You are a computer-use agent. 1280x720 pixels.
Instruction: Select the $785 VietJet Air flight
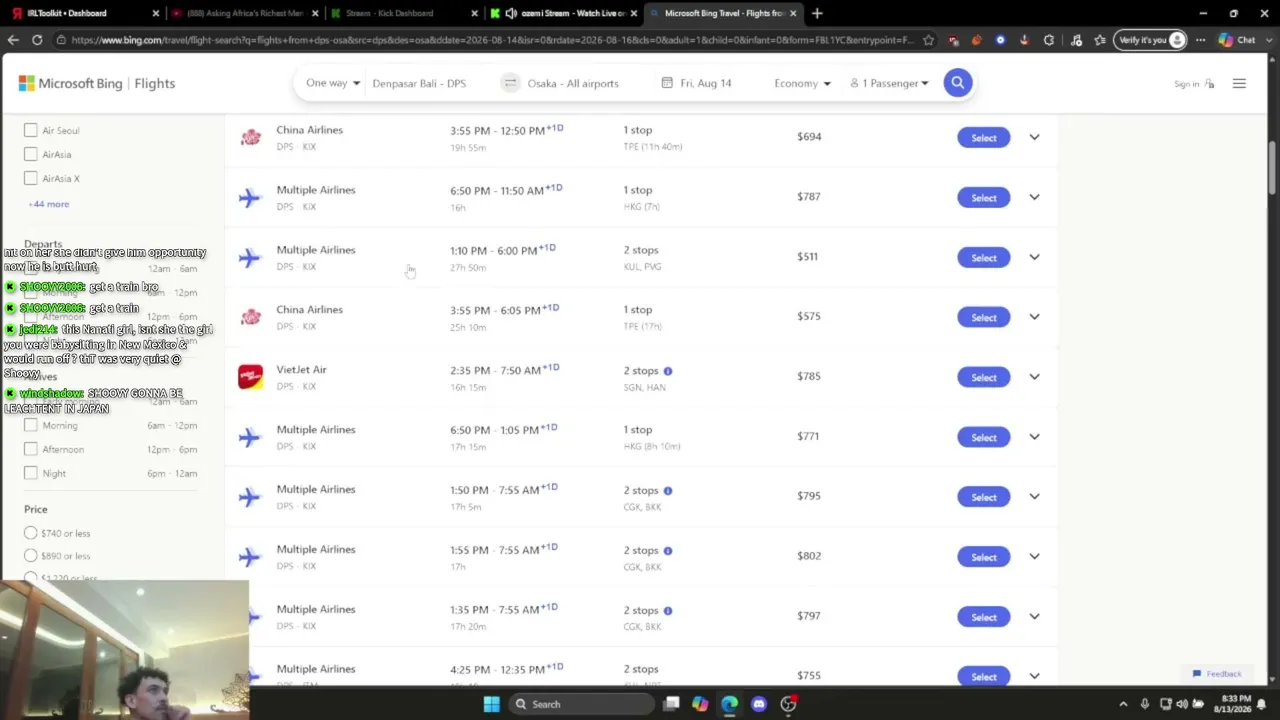point(984,378)
